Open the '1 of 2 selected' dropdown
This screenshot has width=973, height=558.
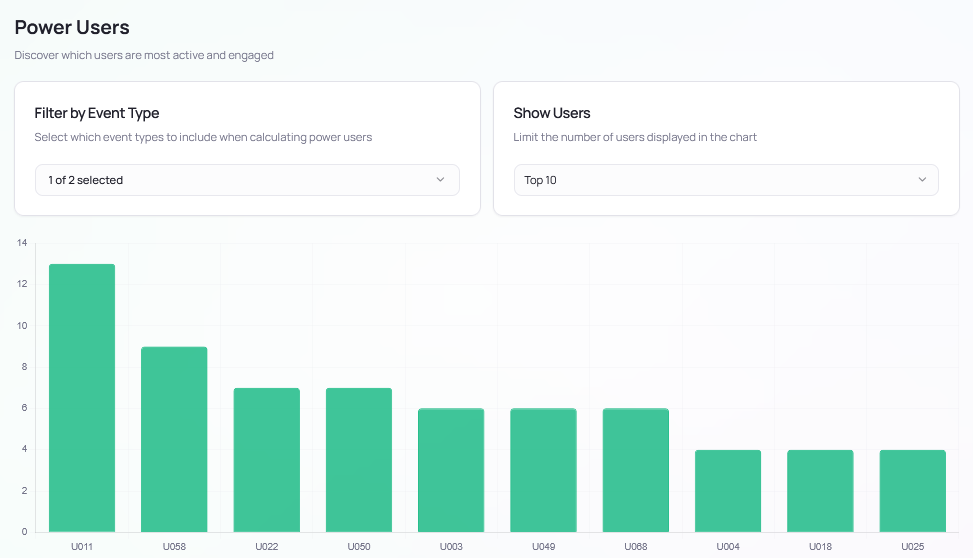246,180
